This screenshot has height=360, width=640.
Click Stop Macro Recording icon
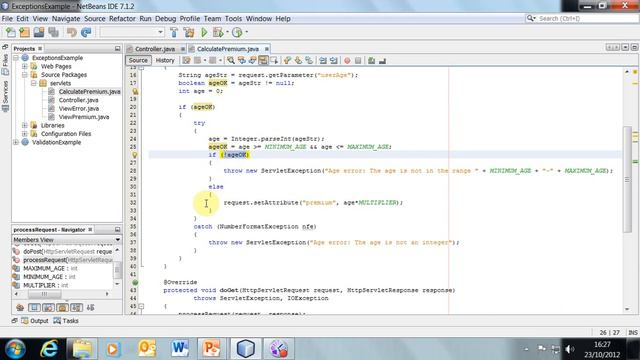(x=358, y=60)
